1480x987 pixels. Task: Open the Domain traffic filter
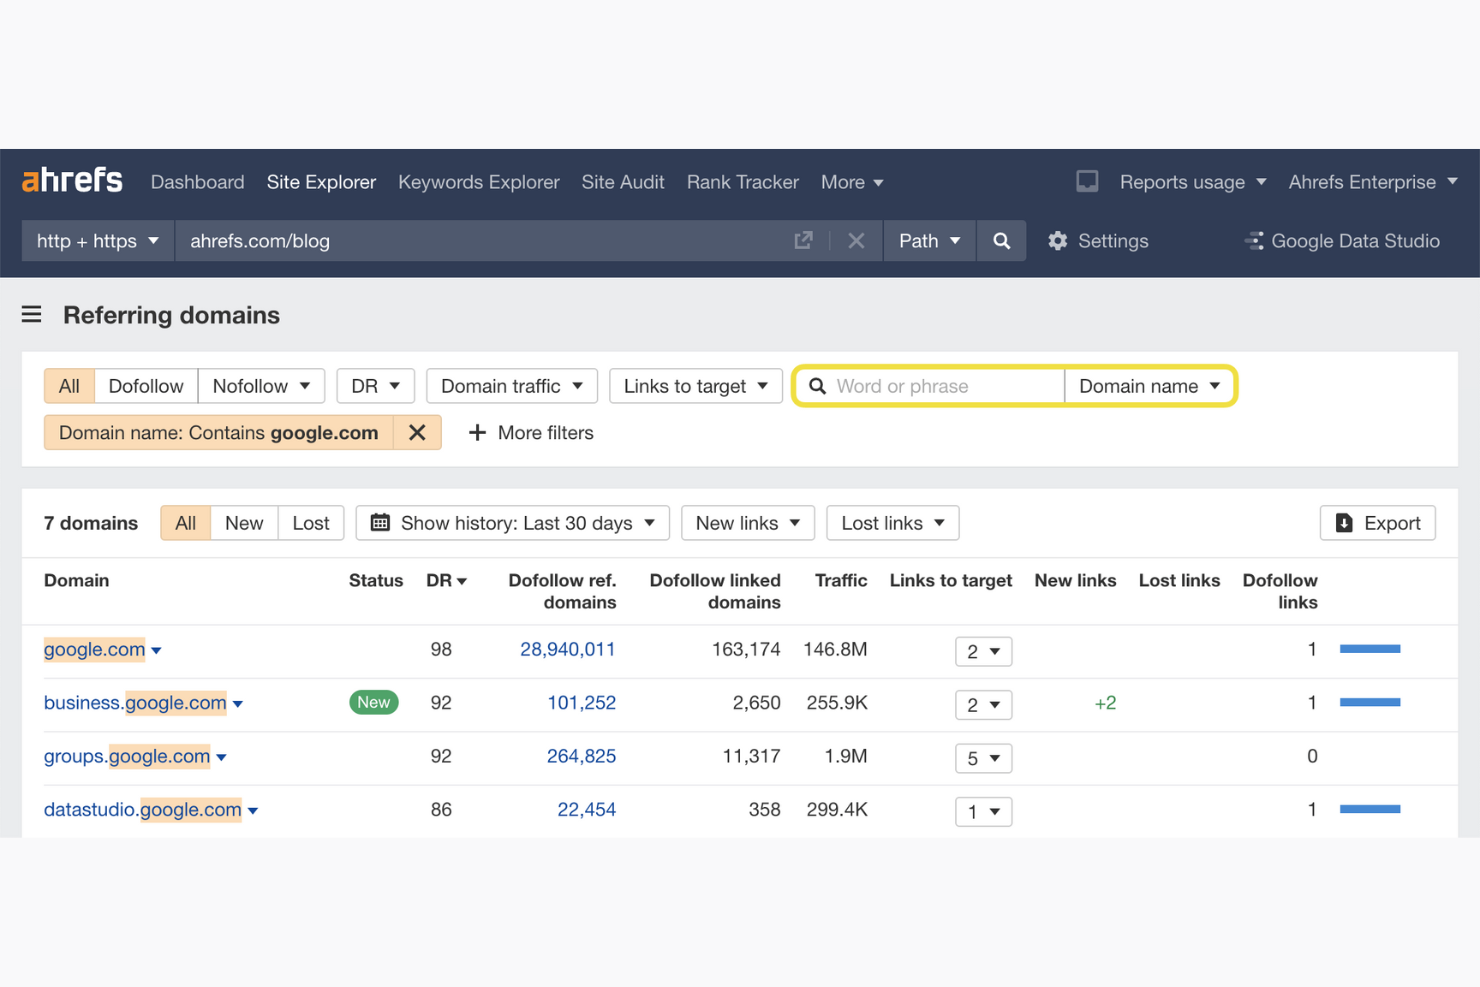512,386
